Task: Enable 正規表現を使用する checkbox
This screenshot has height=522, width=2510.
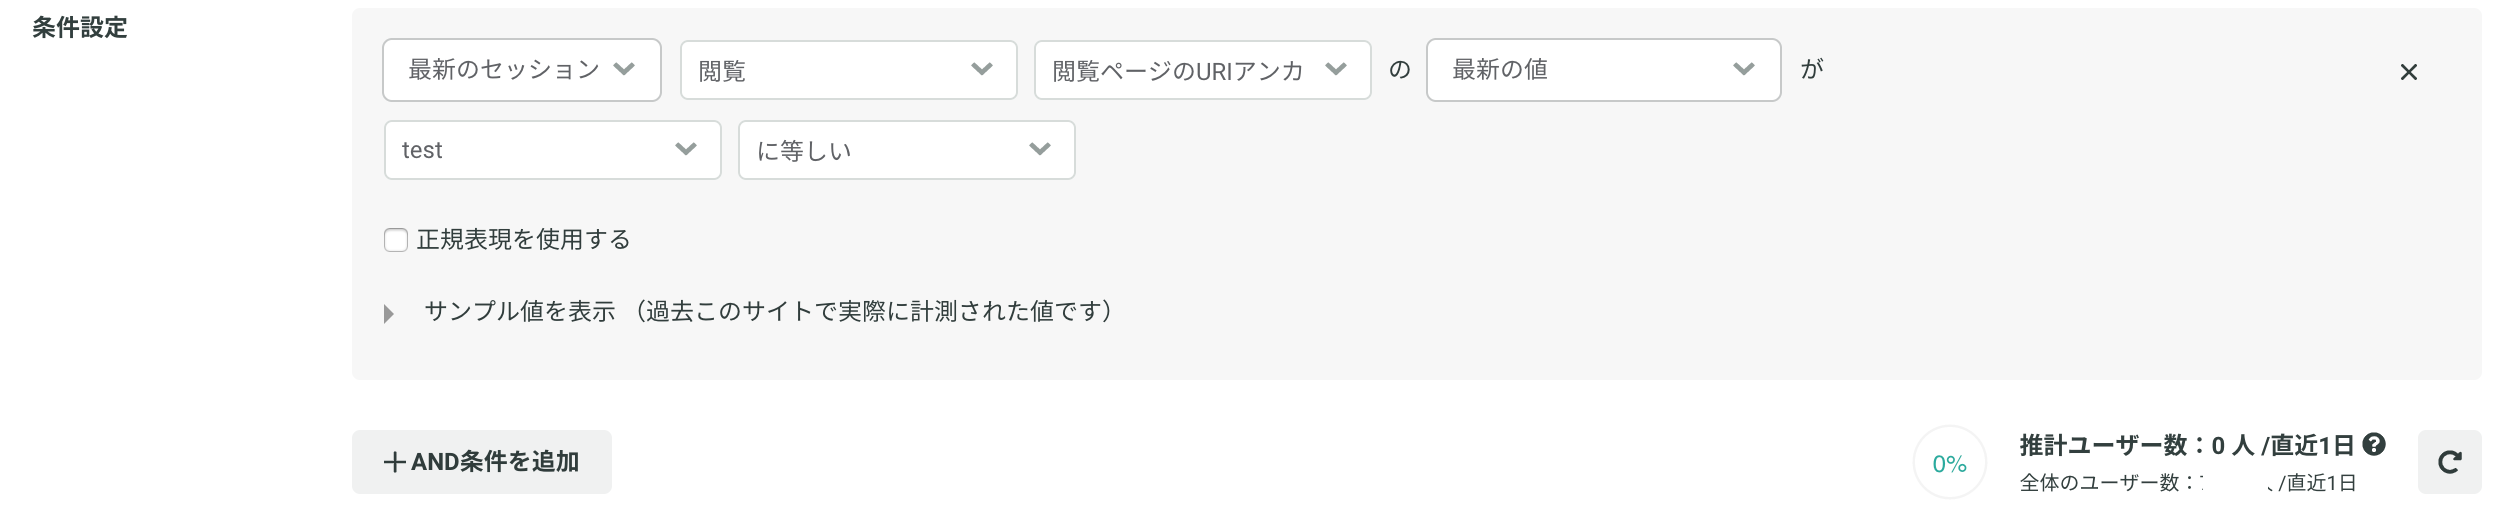Action: (x=396, y=240)
